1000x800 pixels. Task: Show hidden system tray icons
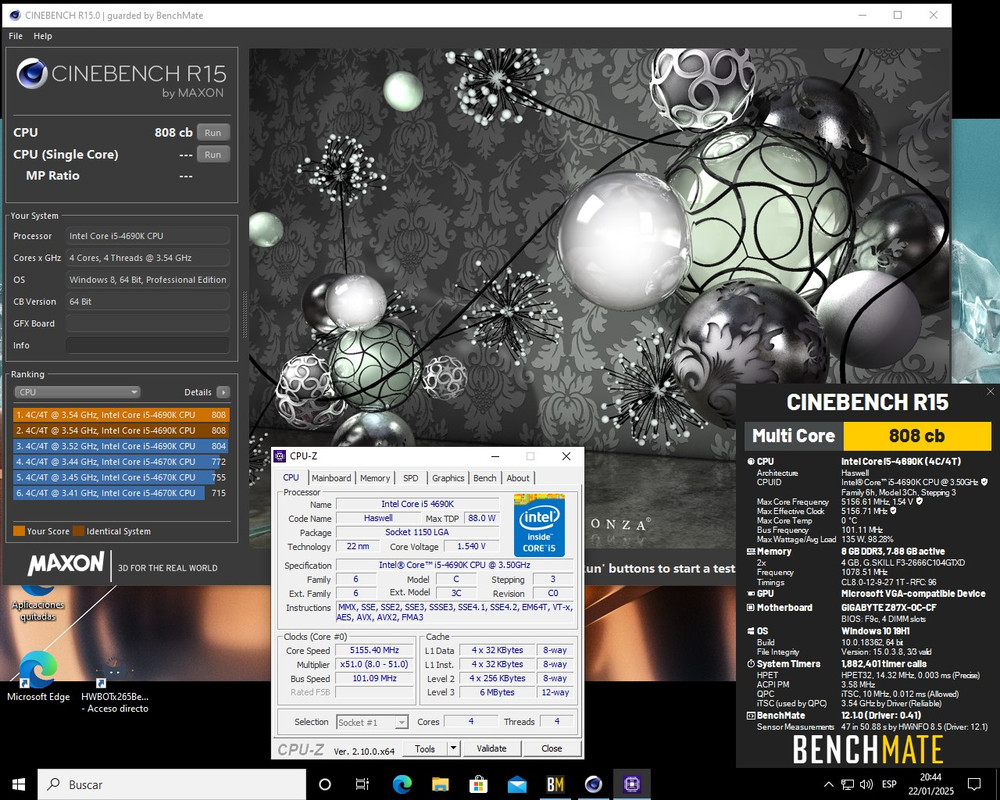(828, 784)
